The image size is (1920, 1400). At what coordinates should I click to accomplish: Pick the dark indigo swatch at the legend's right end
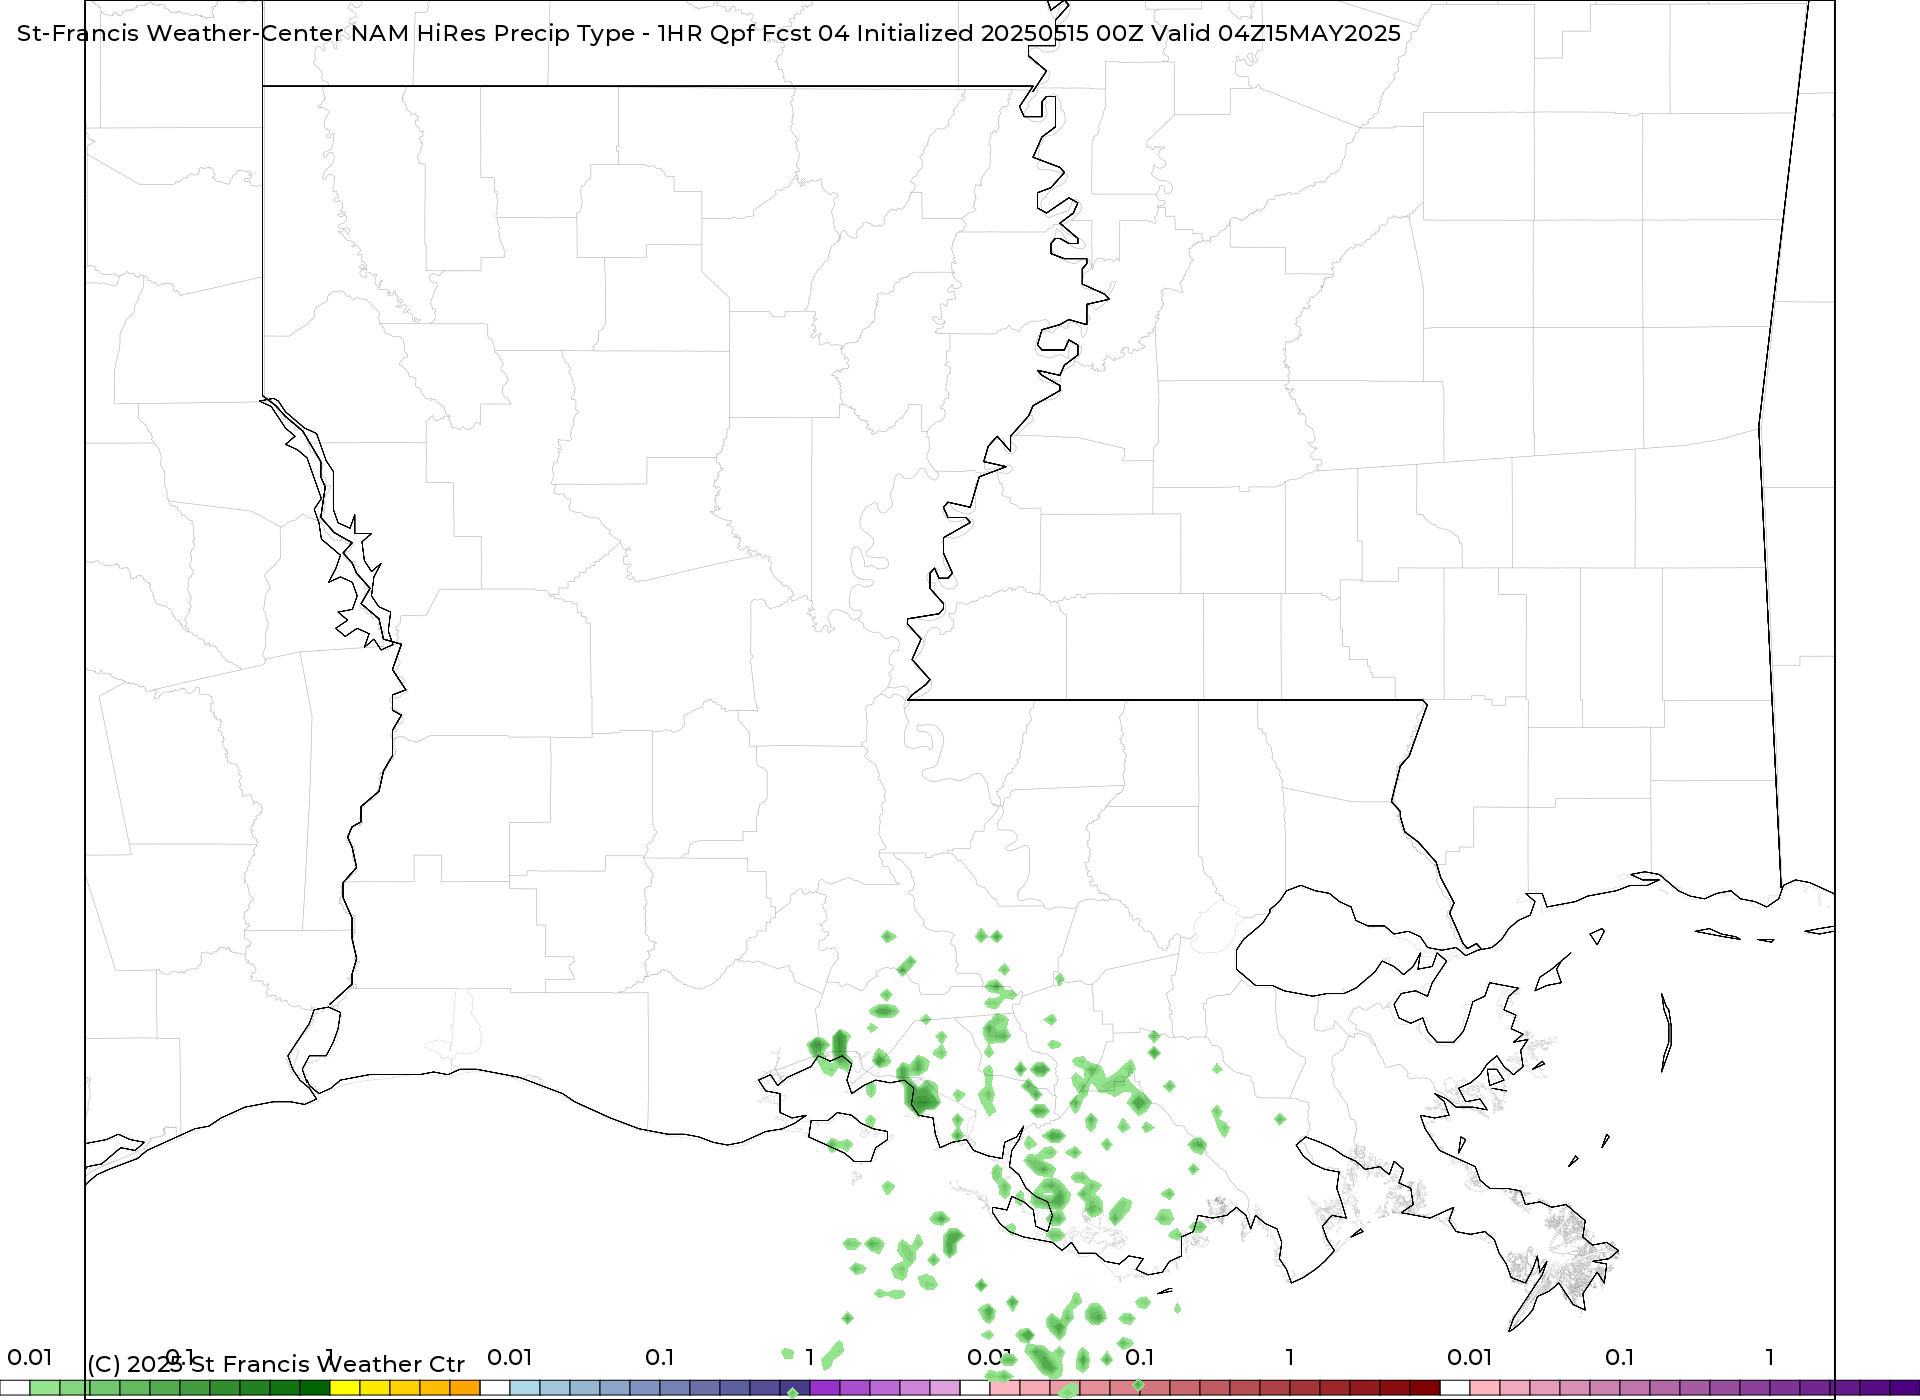1905,1388
